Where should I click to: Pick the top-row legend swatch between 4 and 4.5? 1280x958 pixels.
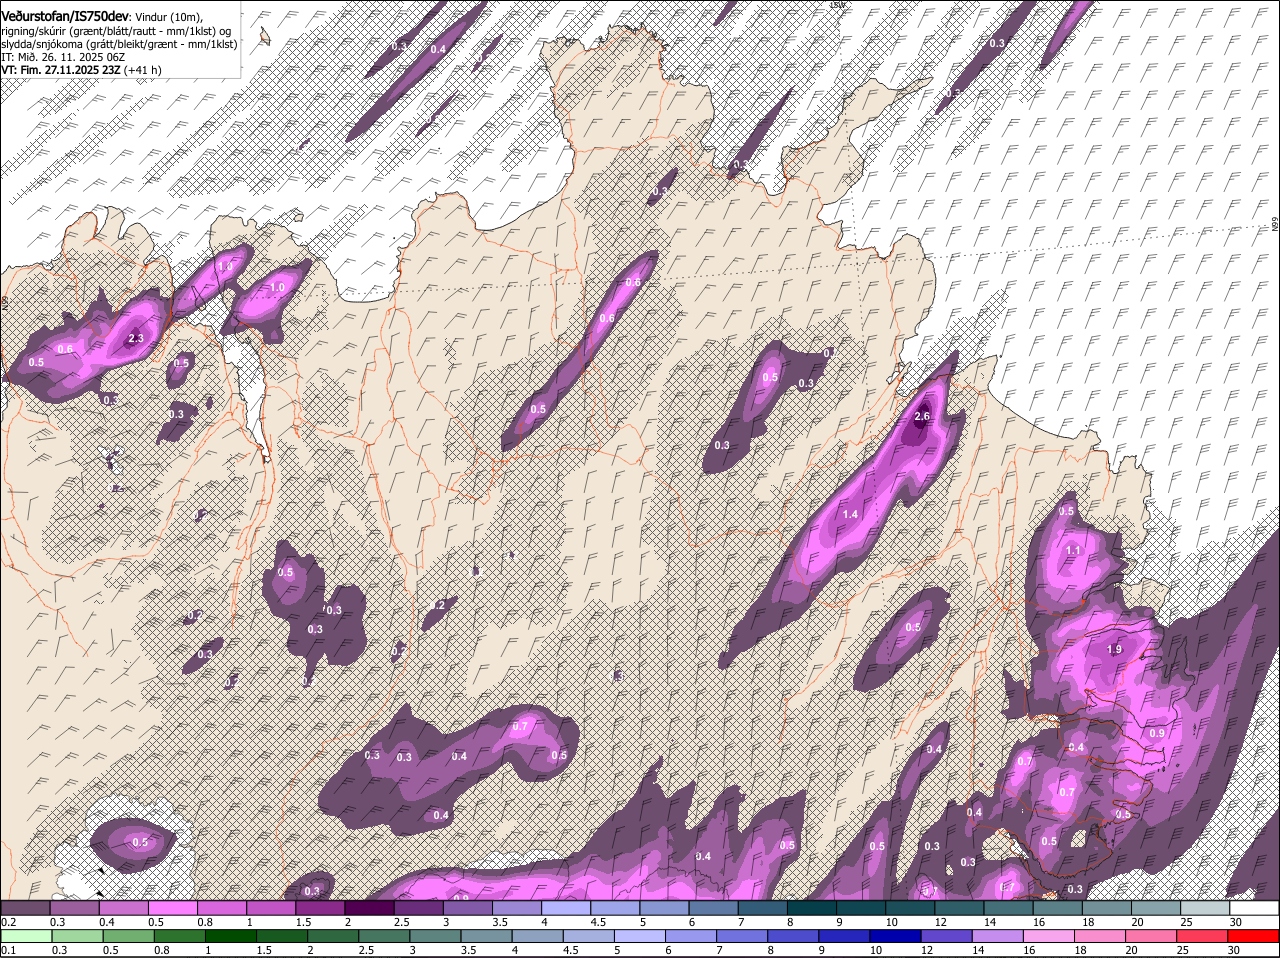(566, 908)
